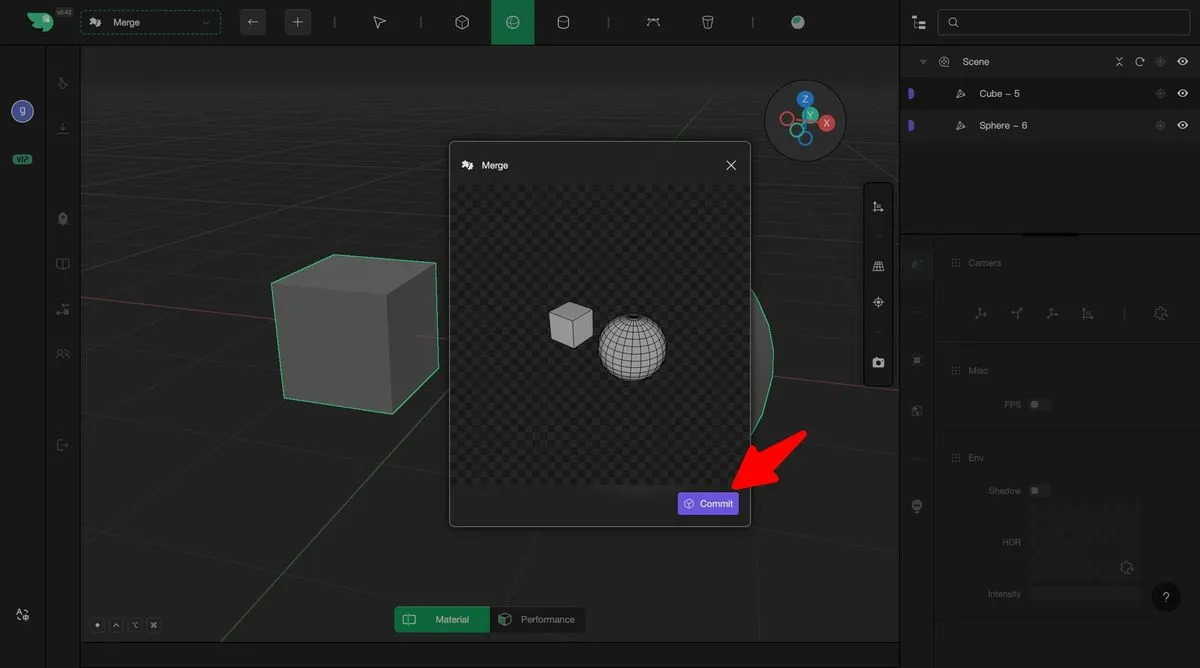1200x668 pixels.
Task: Open the Merge mode dropdown
Action: pyautogui.click(x=151, y=22)
